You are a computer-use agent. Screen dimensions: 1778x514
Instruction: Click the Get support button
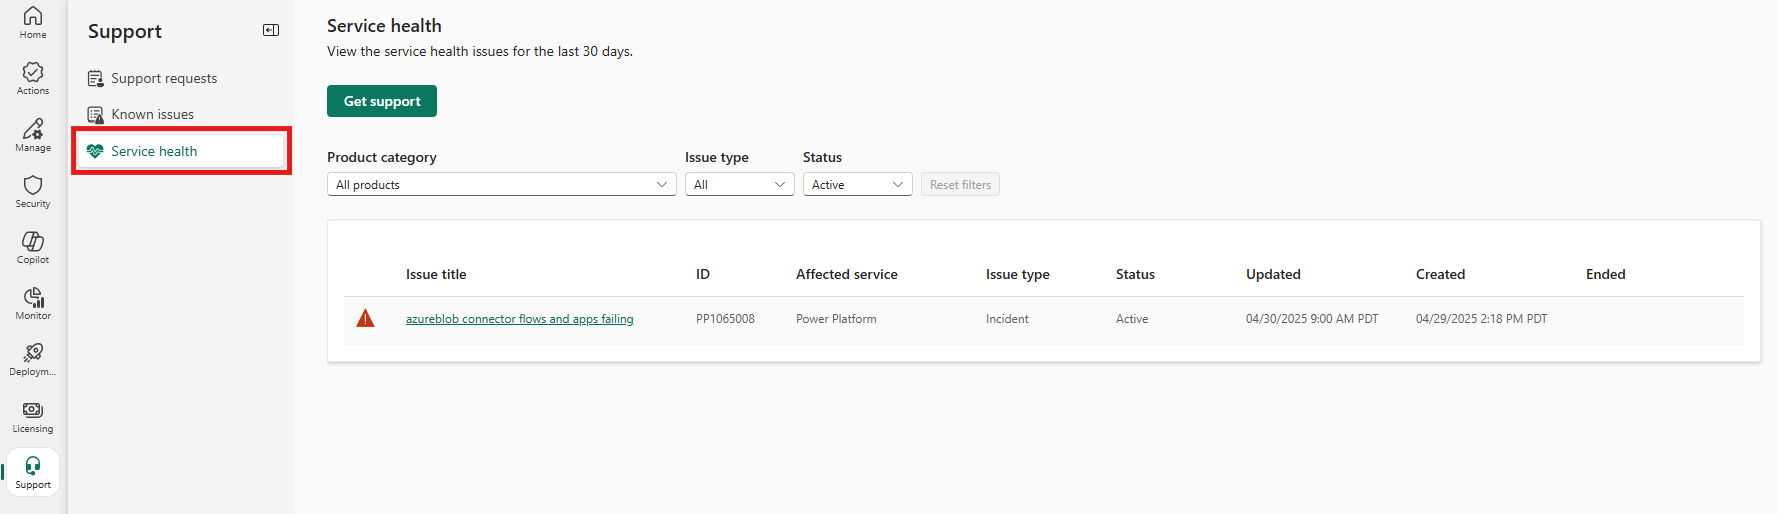[382, 101]
